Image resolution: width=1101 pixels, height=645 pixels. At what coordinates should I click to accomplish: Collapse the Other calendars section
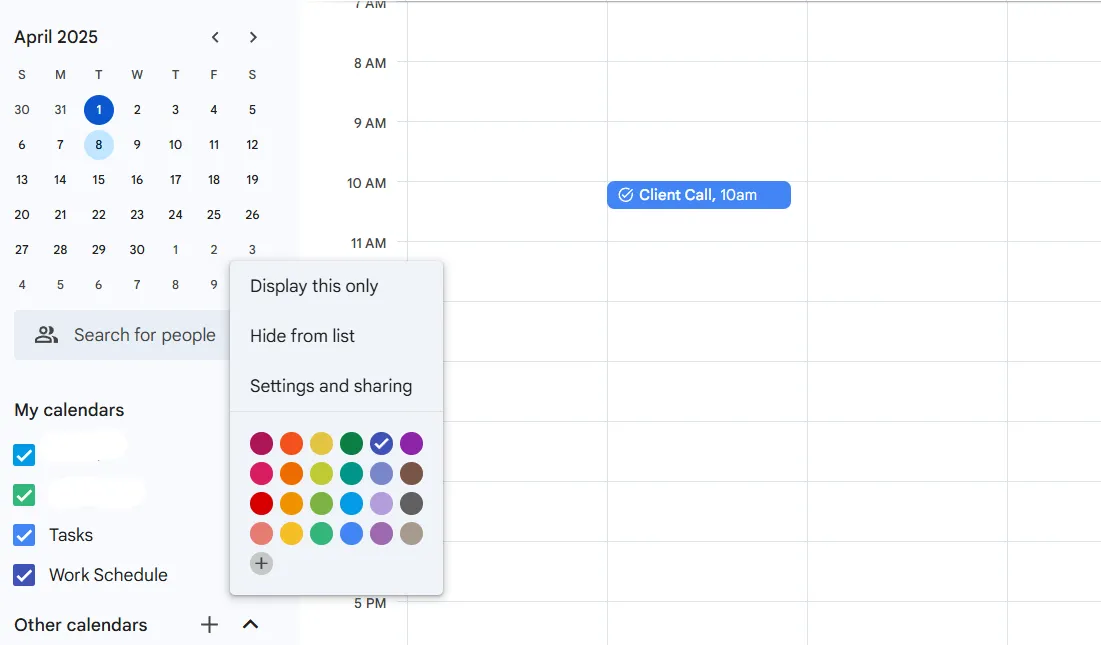[251, 625]
